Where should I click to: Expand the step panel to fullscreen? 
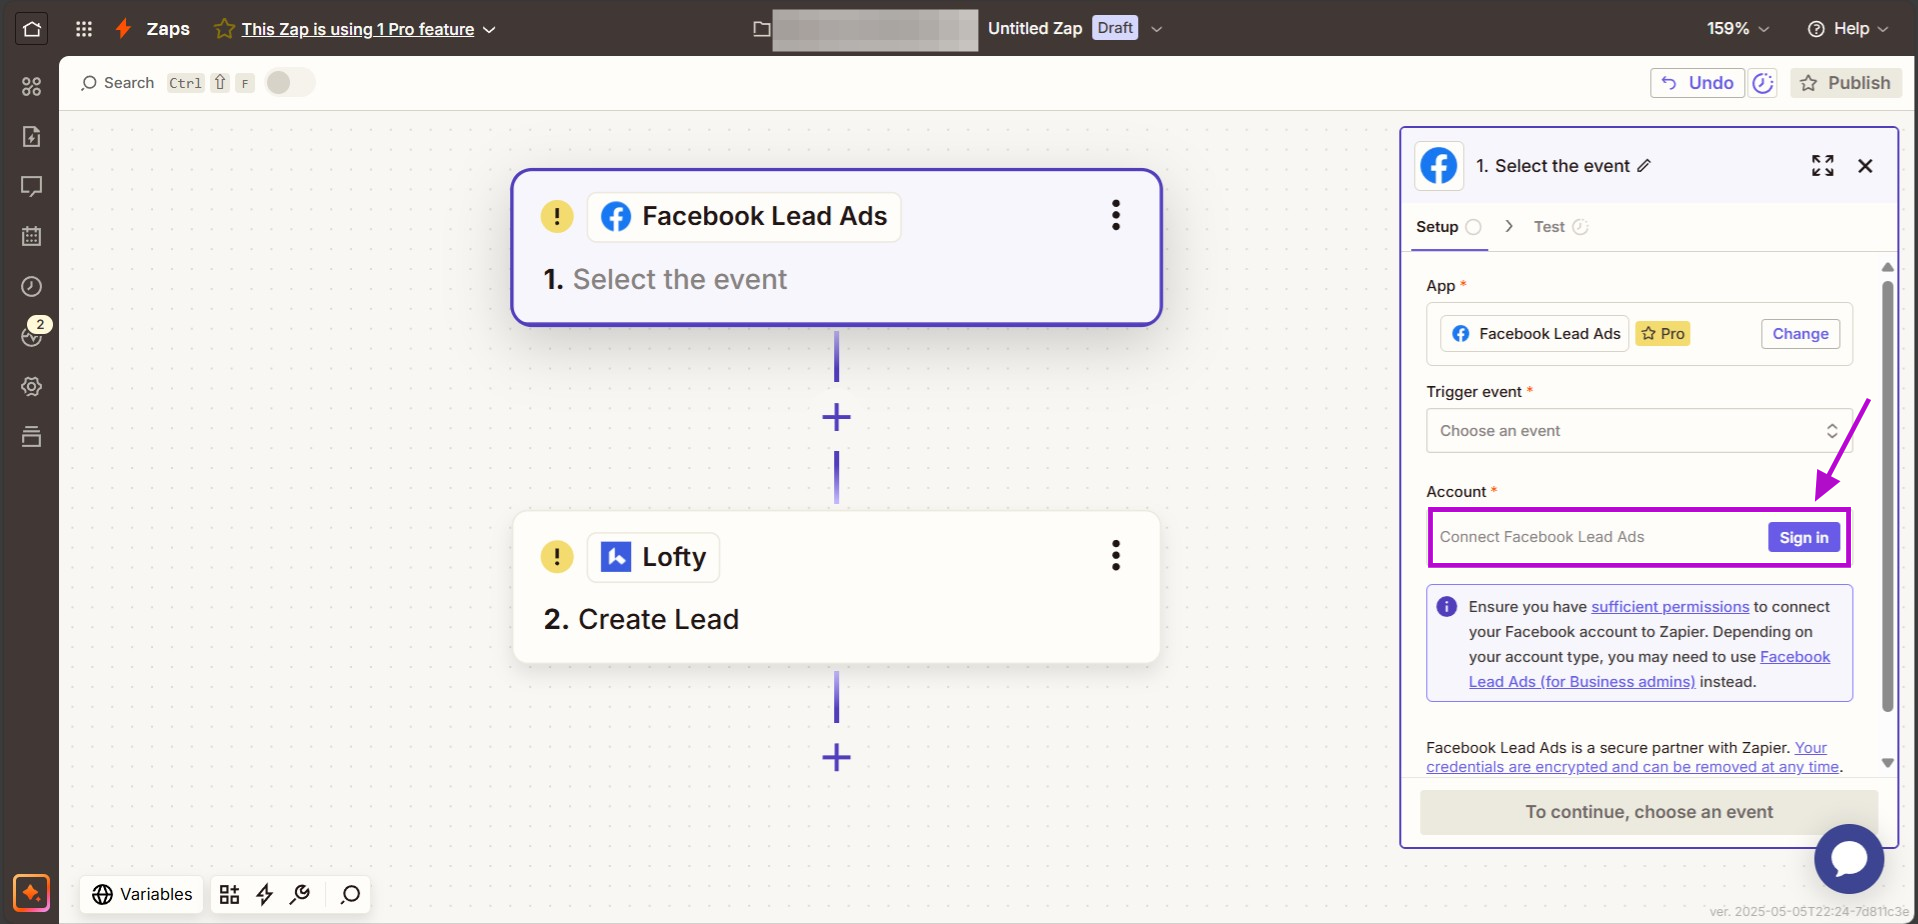click(1822, 166)
